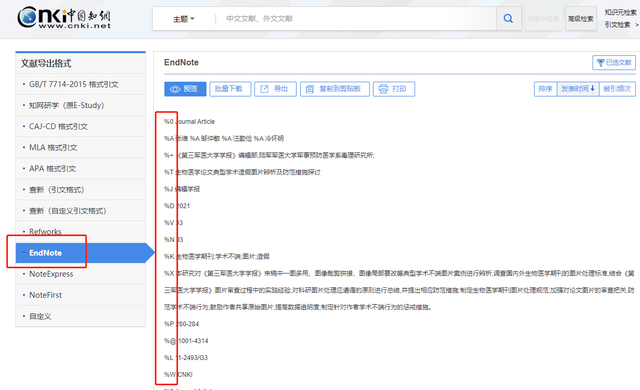Sort by 发表时间 publication date
Screen dimensions: 640x390
[578, 89]
